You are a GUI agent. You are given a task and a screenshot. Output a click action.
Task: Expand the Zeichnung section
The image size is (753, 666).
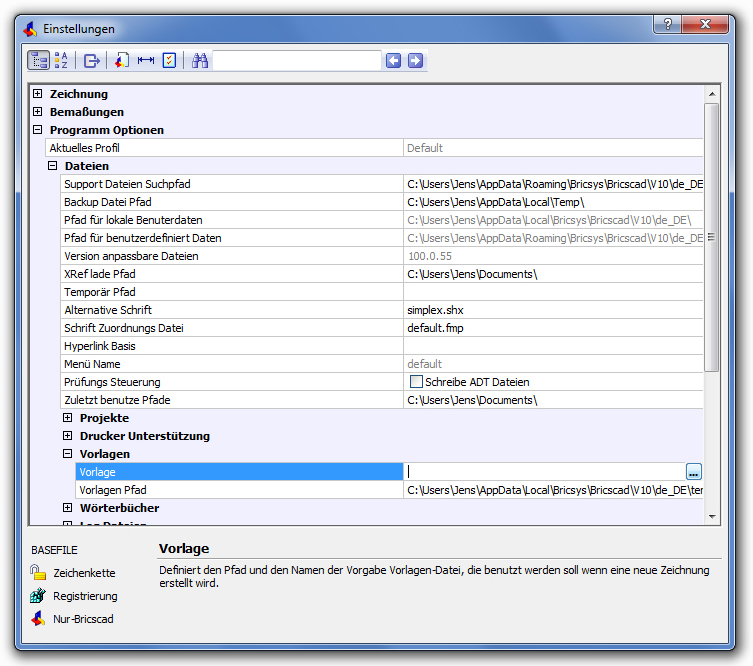click(38, 94)
